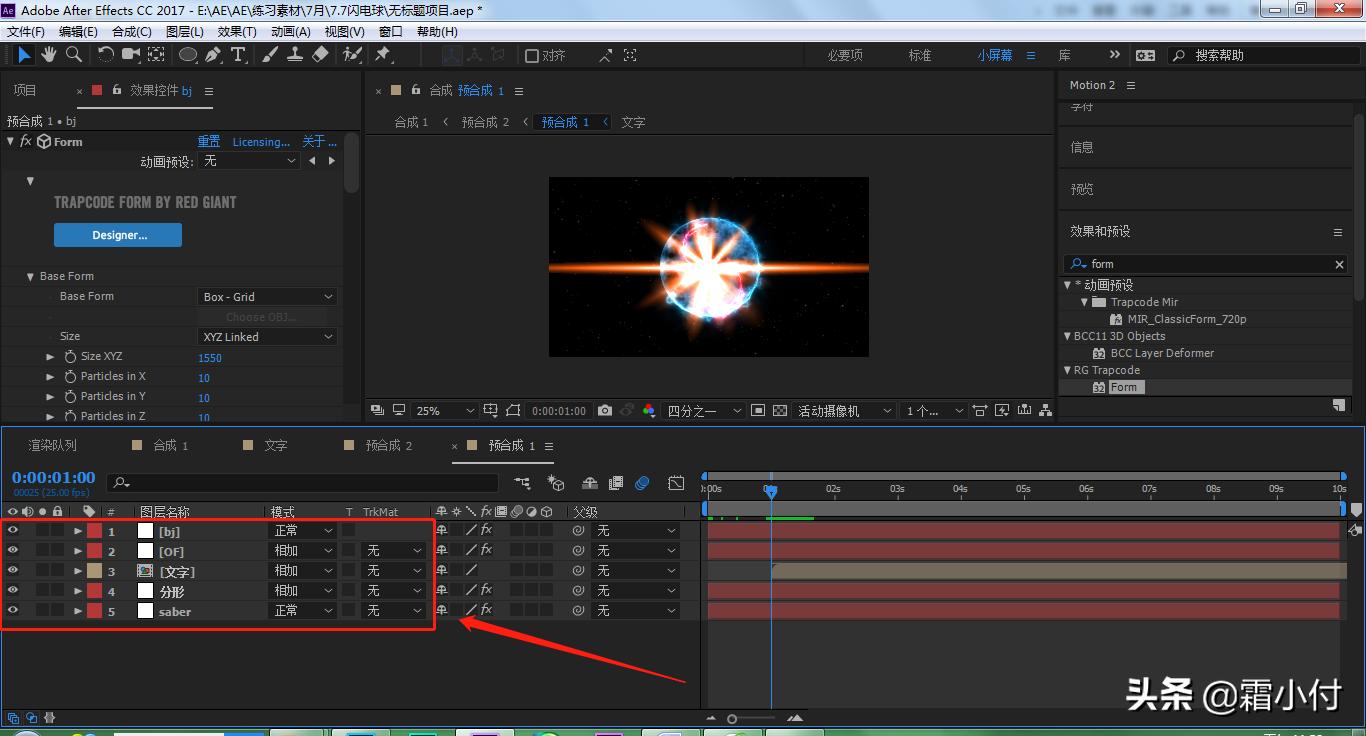The image size is (1366, 736).
Task: Expand the 分形 layer properties
Action: pos(78,591)
